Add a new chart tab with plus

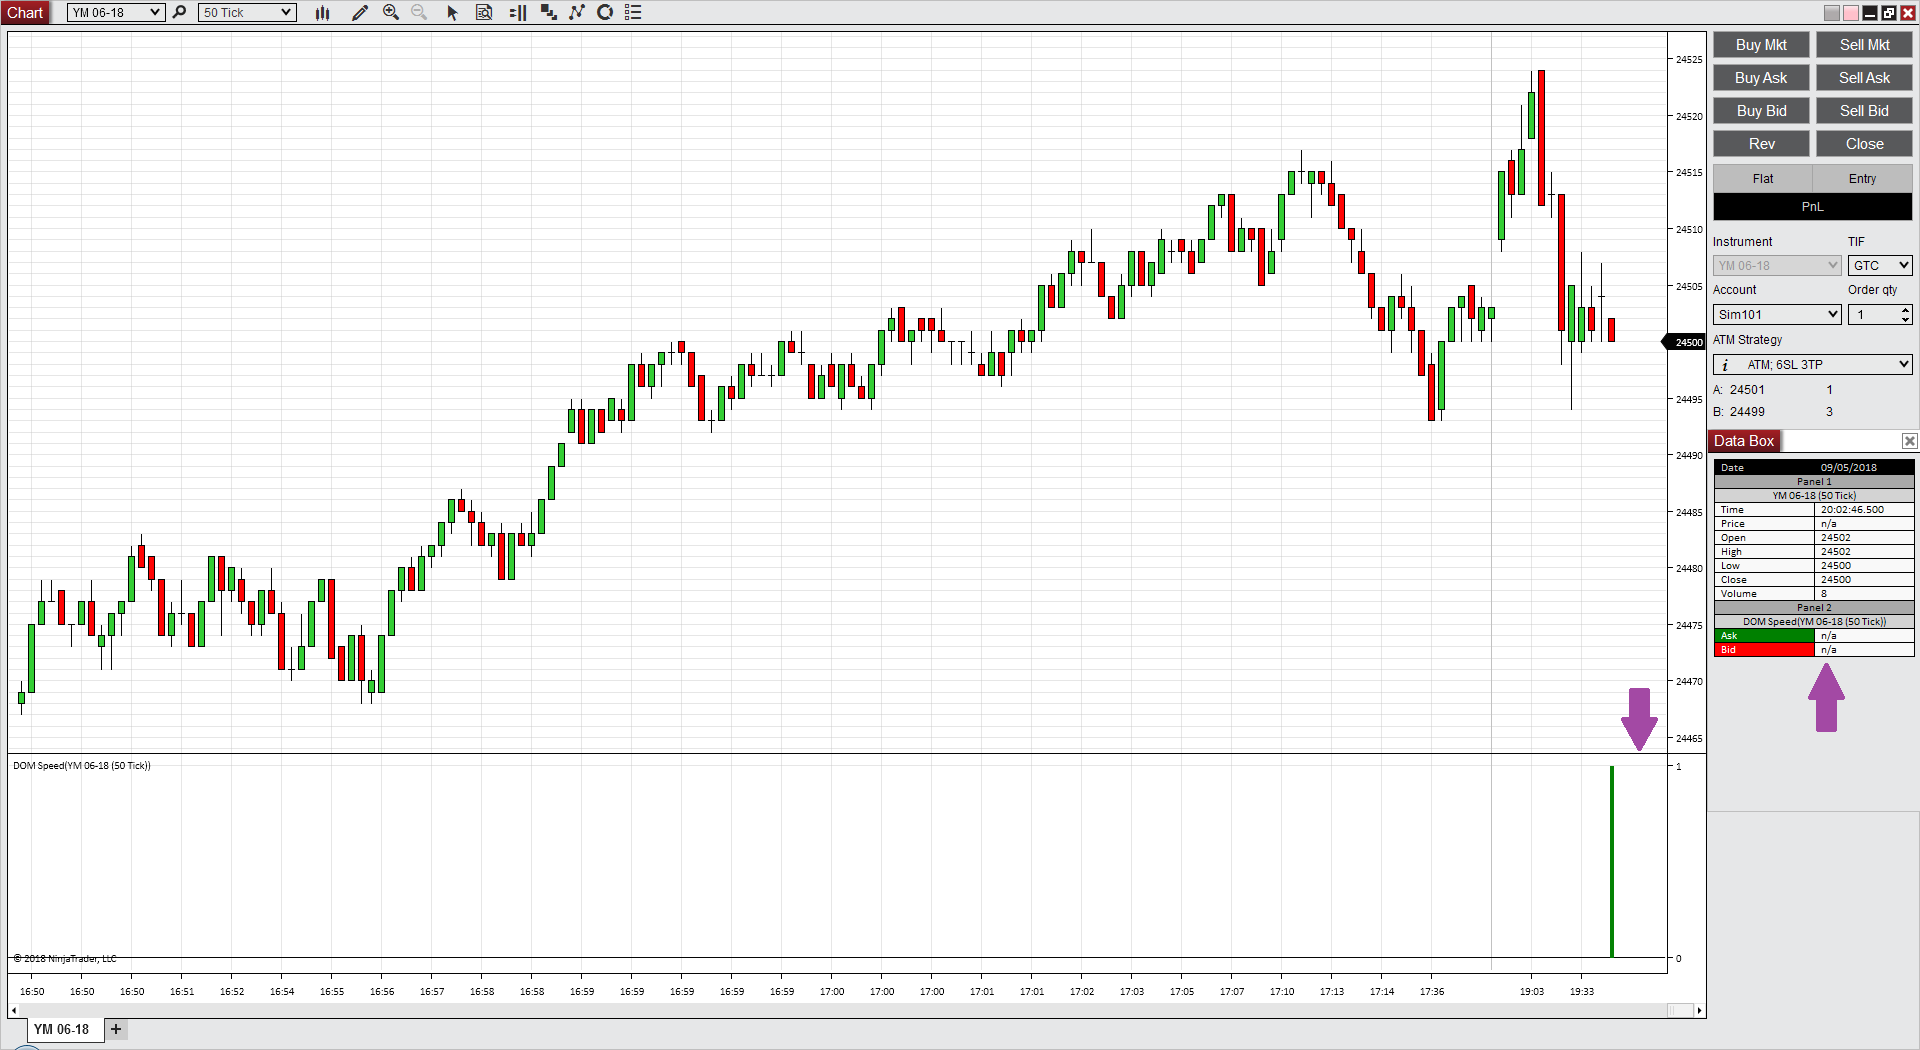116,1029
